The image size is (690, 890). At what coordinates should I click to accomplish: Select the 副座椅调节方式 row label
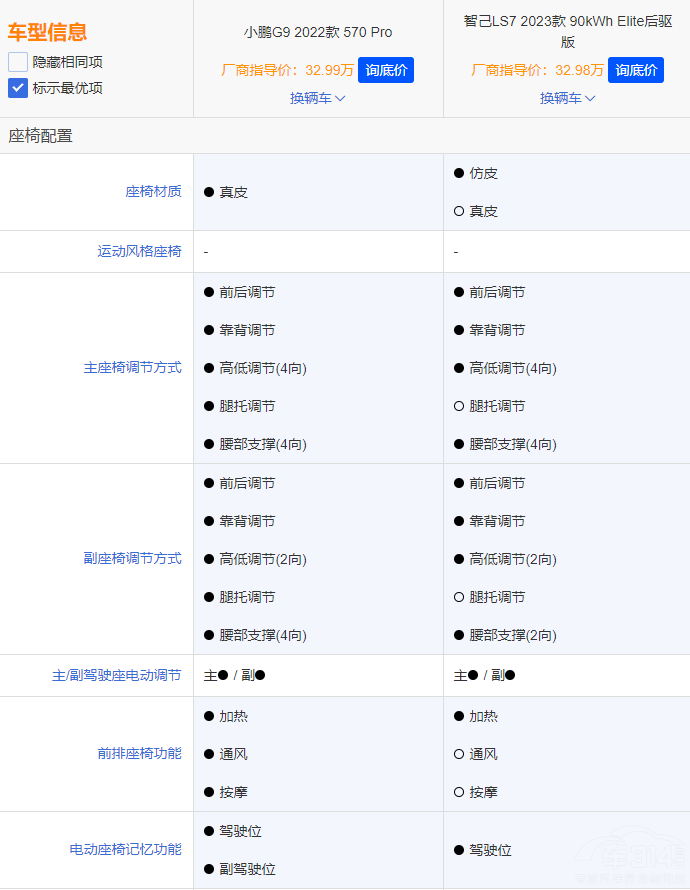(132, 559)
